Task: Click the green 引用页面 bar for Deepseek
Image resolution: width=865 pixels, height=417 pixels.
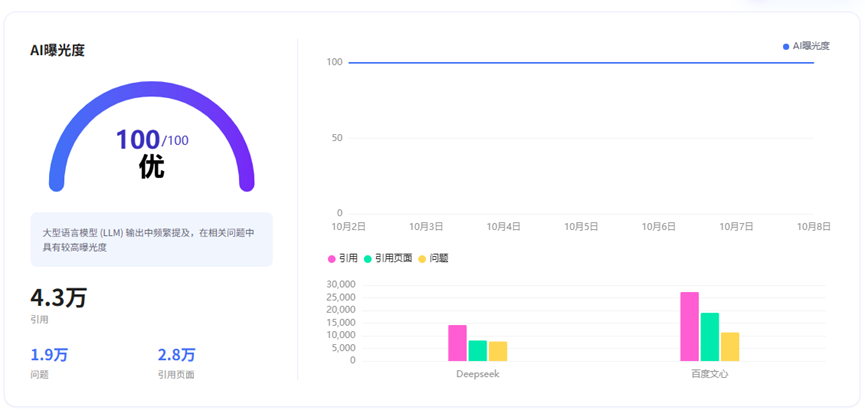Action: tap(478, 351)
